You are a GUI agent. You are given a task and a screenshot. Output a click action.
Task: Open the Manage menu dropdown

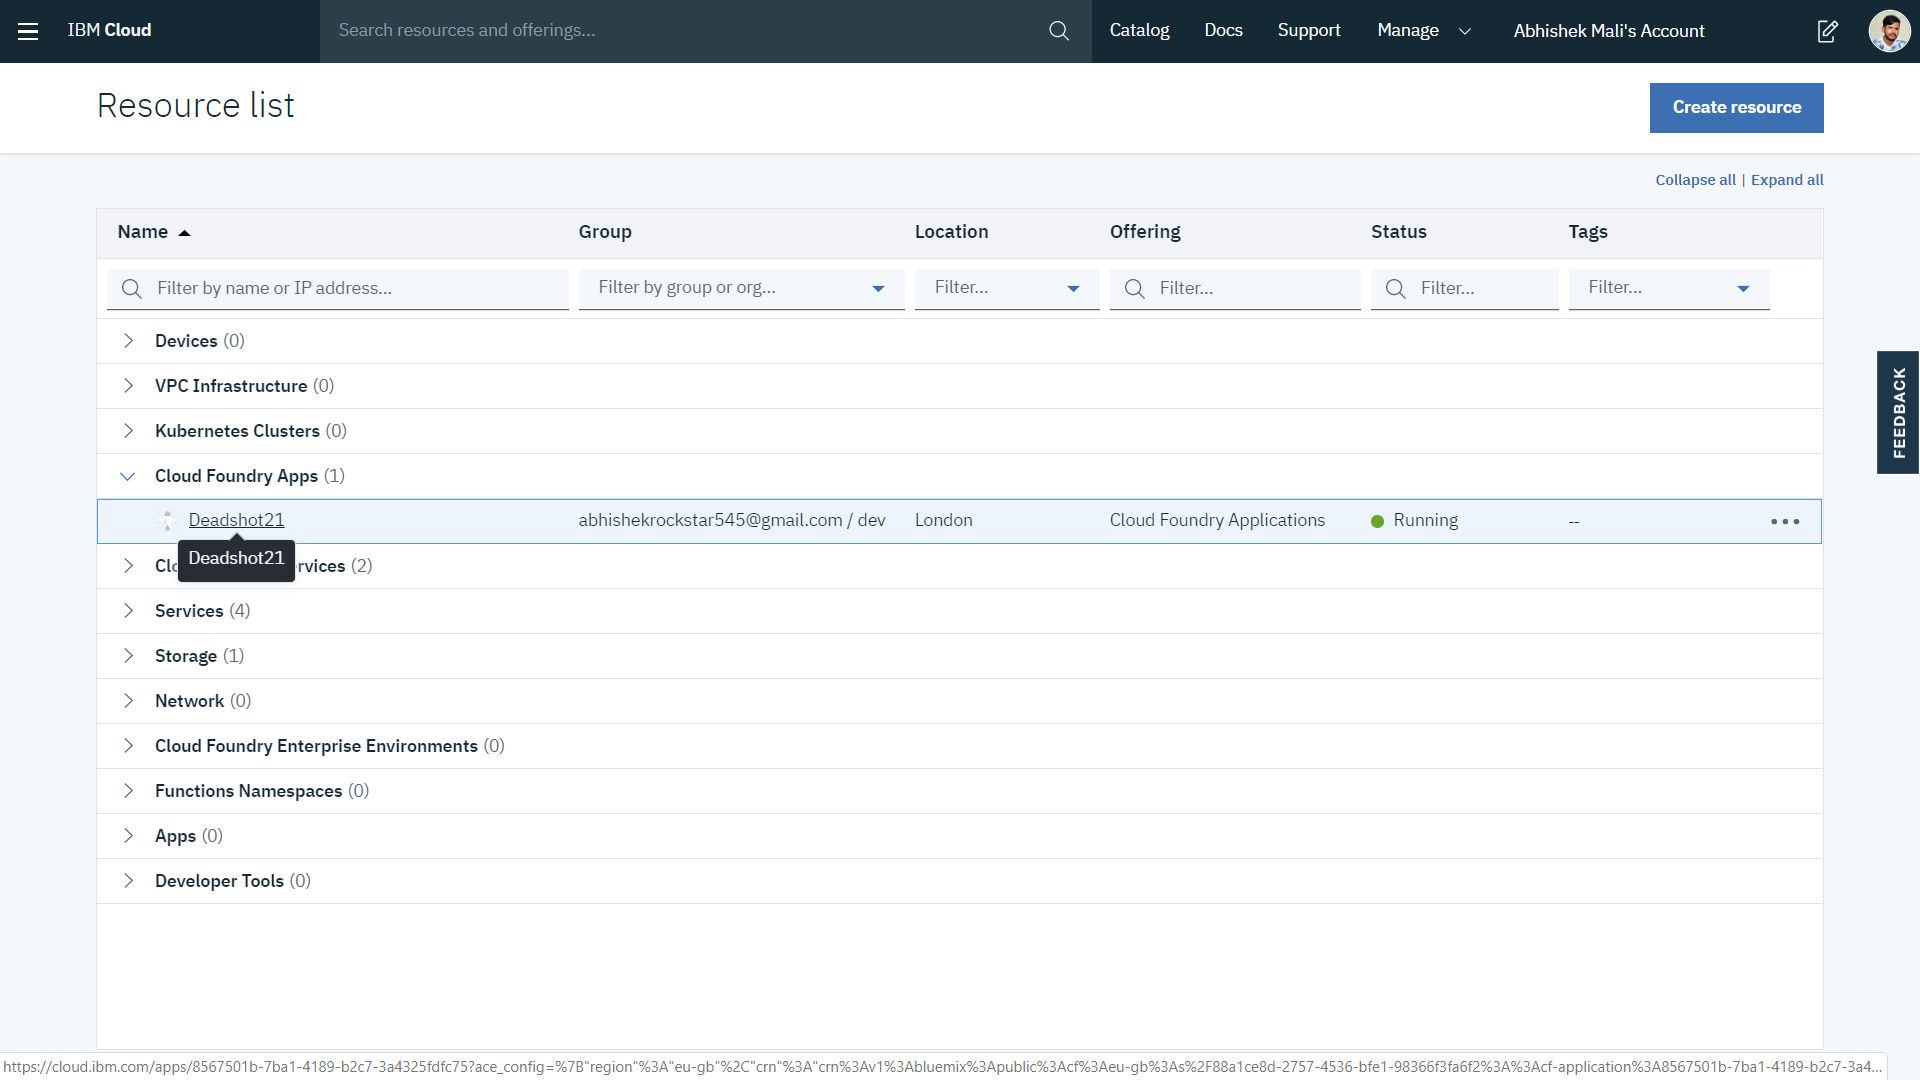(x=1424, y=31)
